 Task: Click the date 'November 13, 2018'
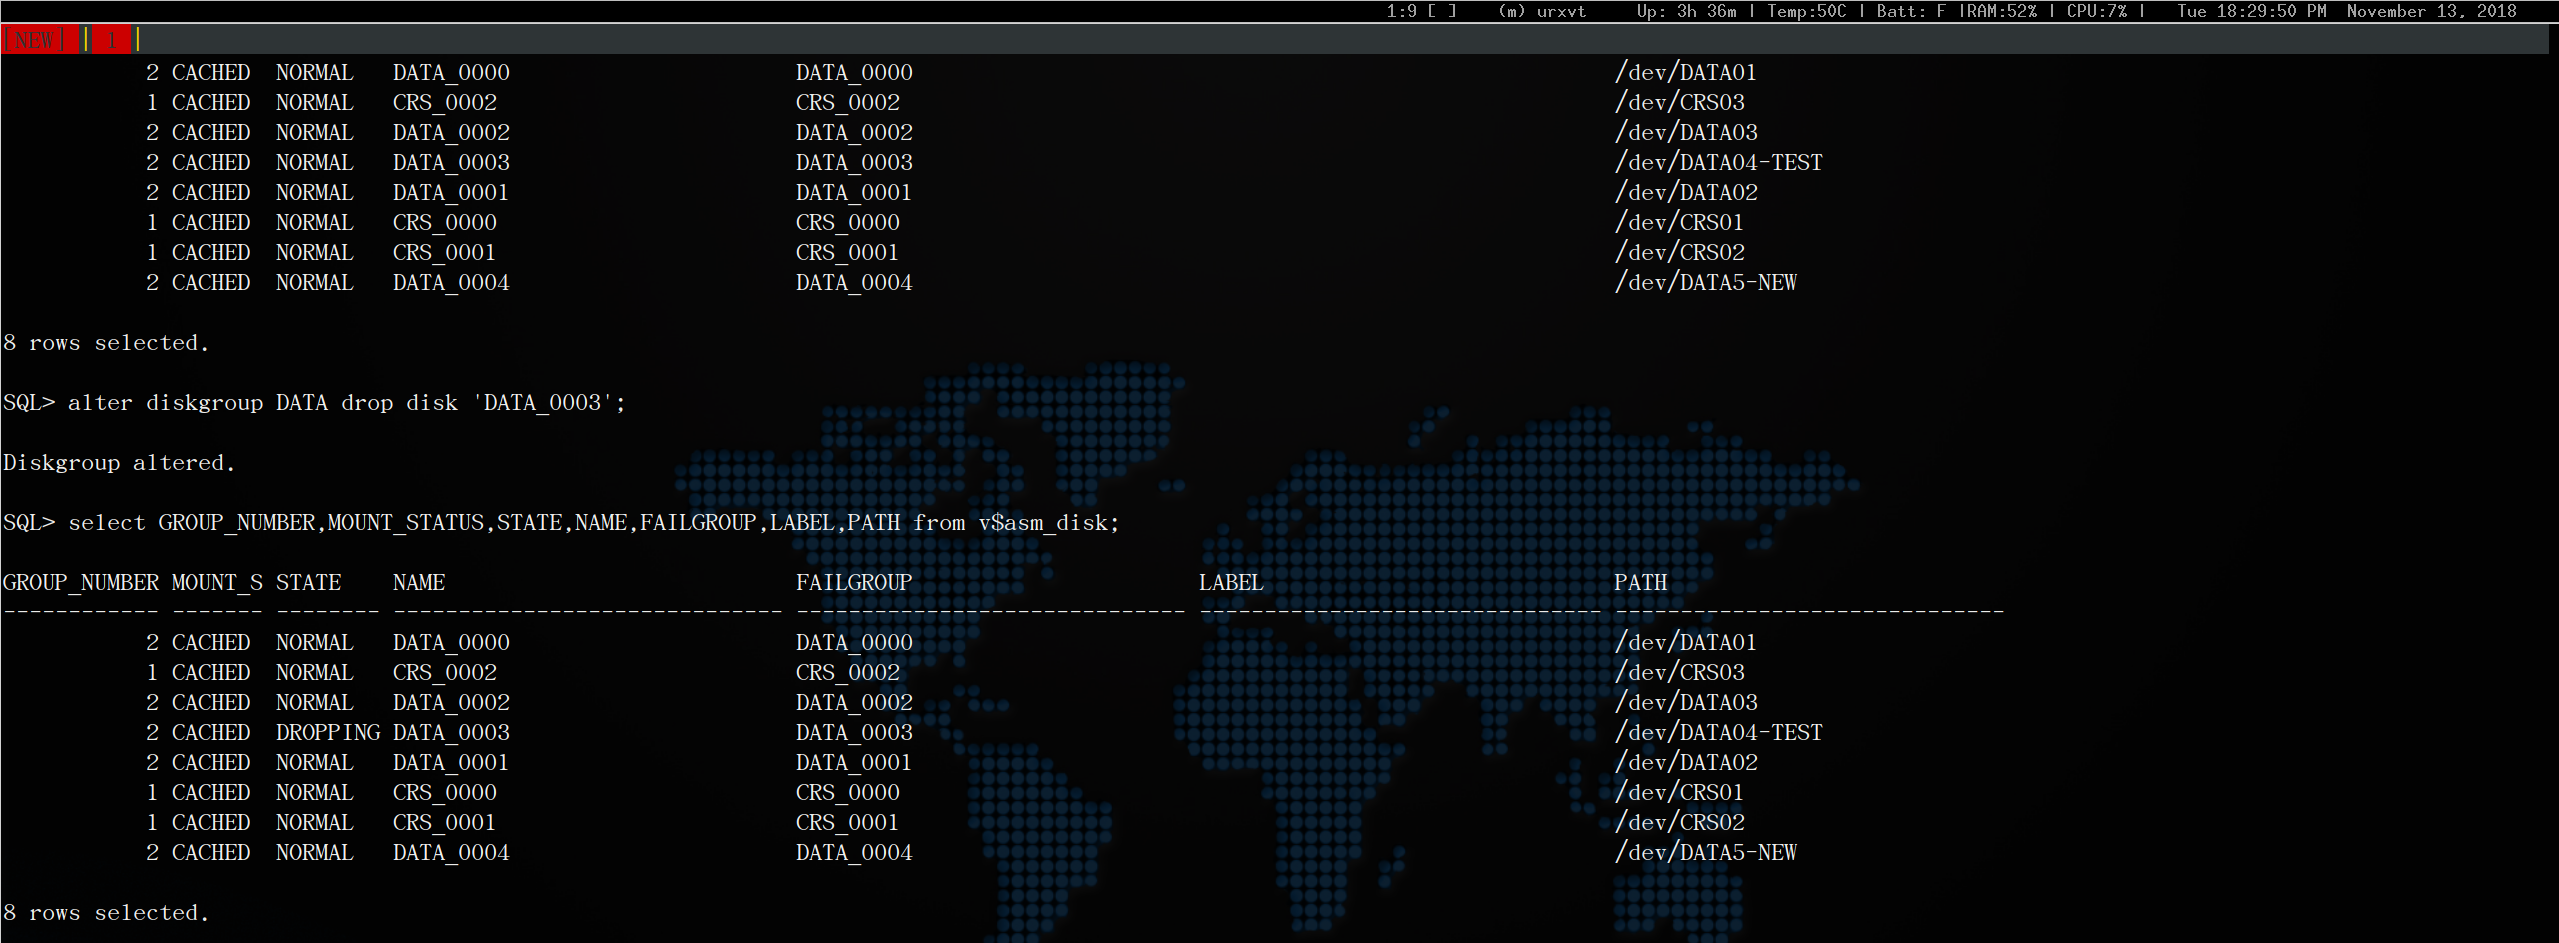click(2431, 11)
